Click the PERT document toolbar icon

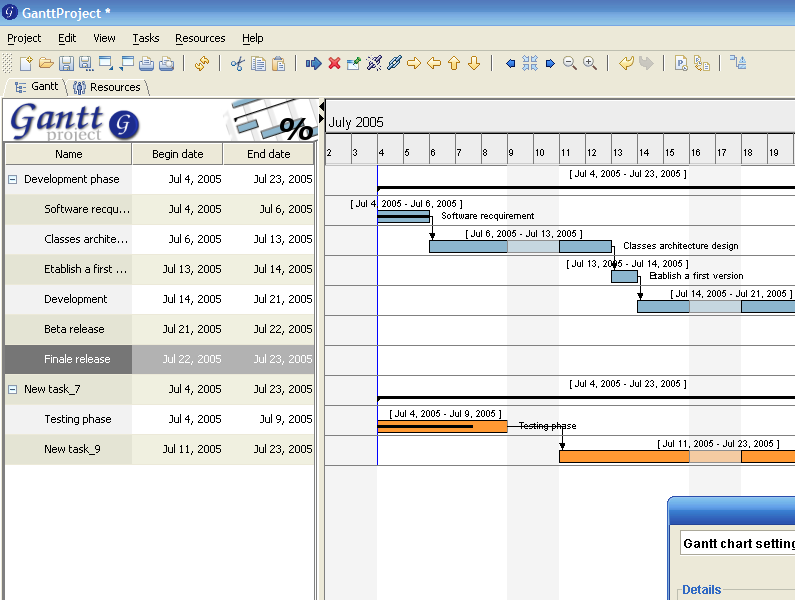coord(681,63)
